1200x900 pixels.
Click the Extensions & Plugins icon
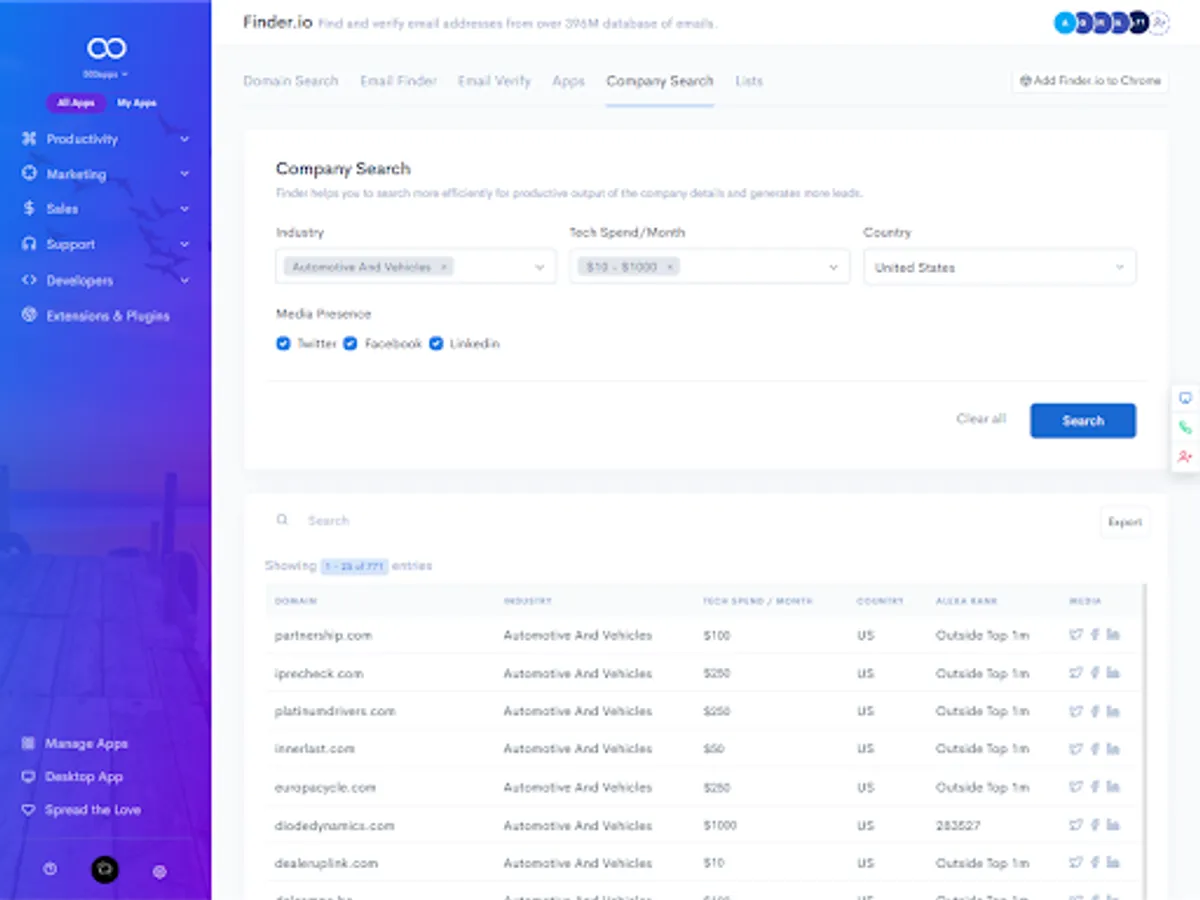(29, 315)
